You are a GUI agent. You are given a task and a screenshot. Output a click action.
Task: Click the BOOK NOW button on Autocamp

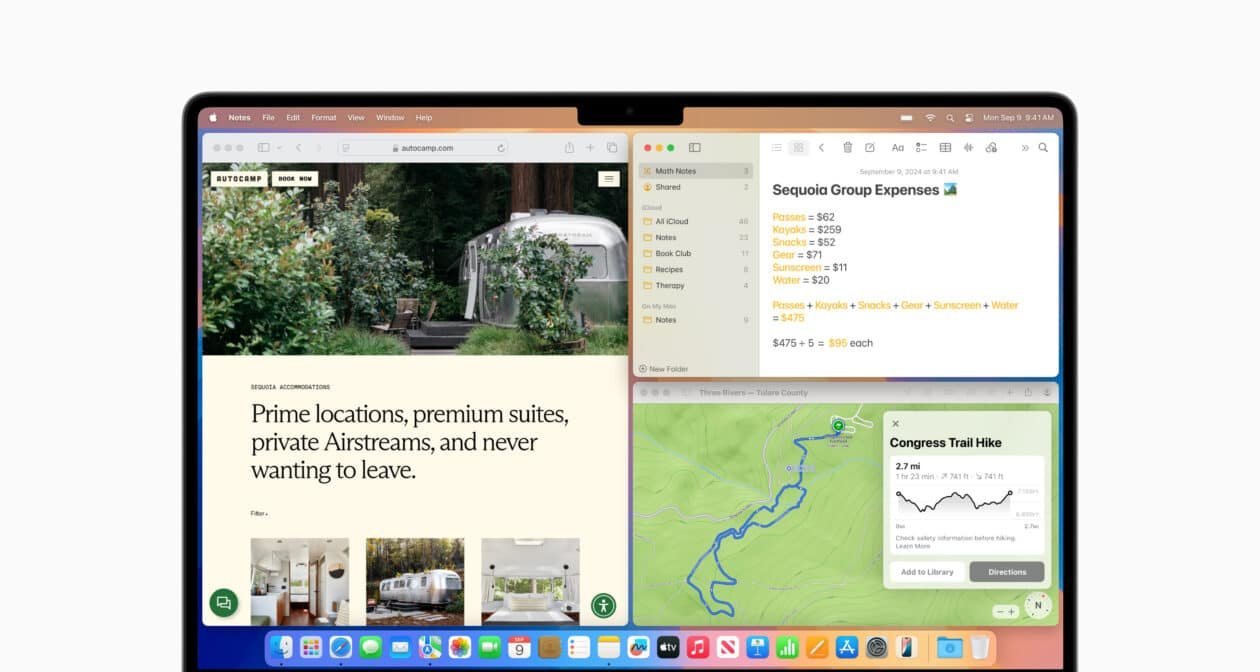coord(294,178)
